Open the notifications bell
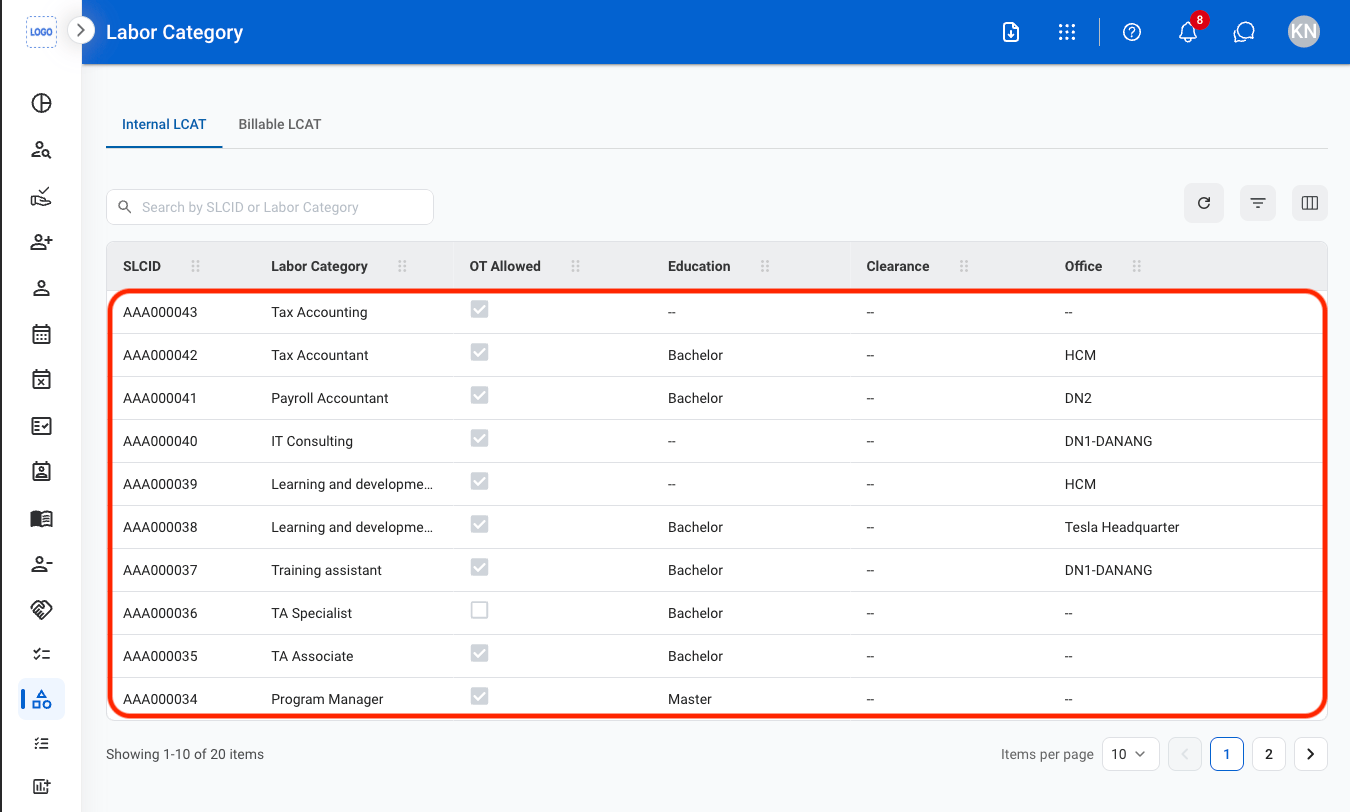The width and height of the screenshot is (1350, 812). point(1188,32)
